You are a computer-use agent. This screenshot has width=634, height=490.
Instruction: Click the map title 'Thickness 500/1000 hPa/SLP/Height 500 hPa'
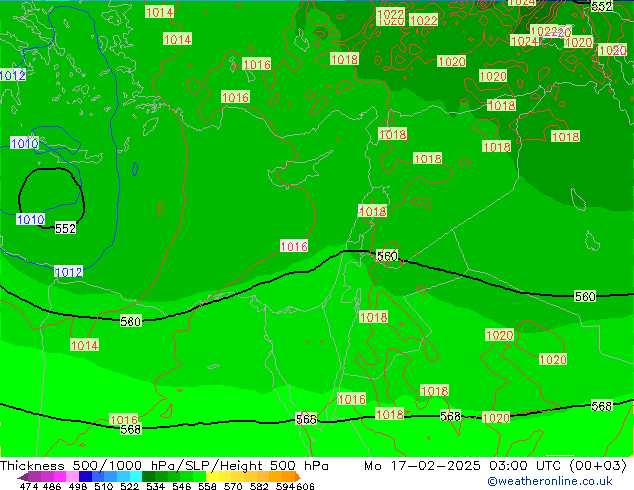(x=164, y=466)
